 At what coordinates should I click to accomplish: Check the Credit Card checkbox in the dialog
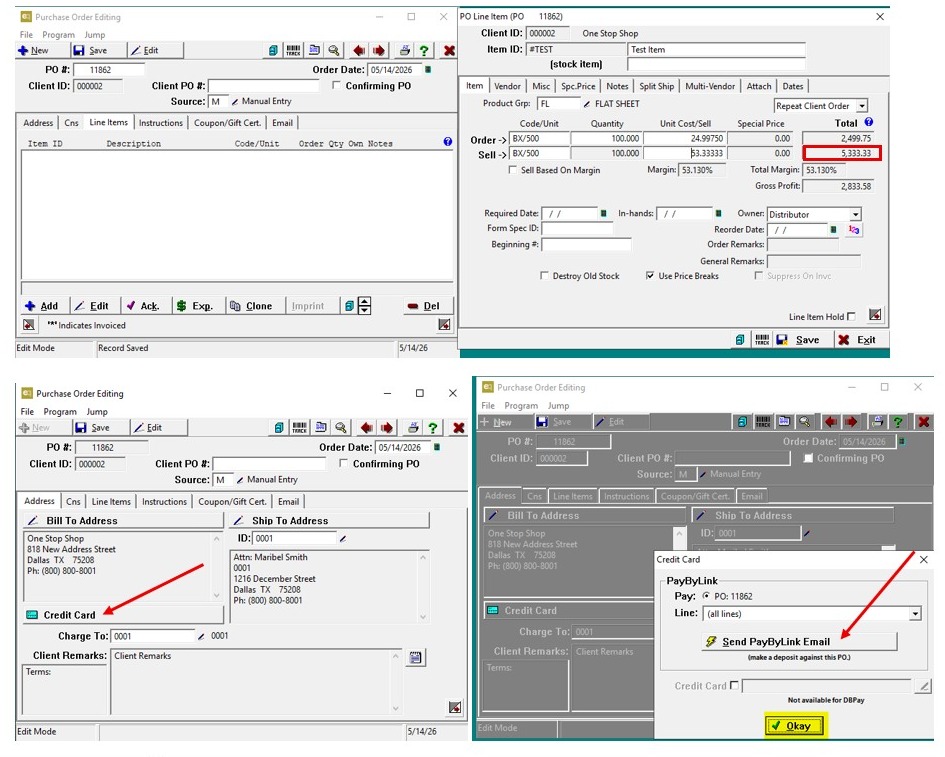click(x=734, y=685)
